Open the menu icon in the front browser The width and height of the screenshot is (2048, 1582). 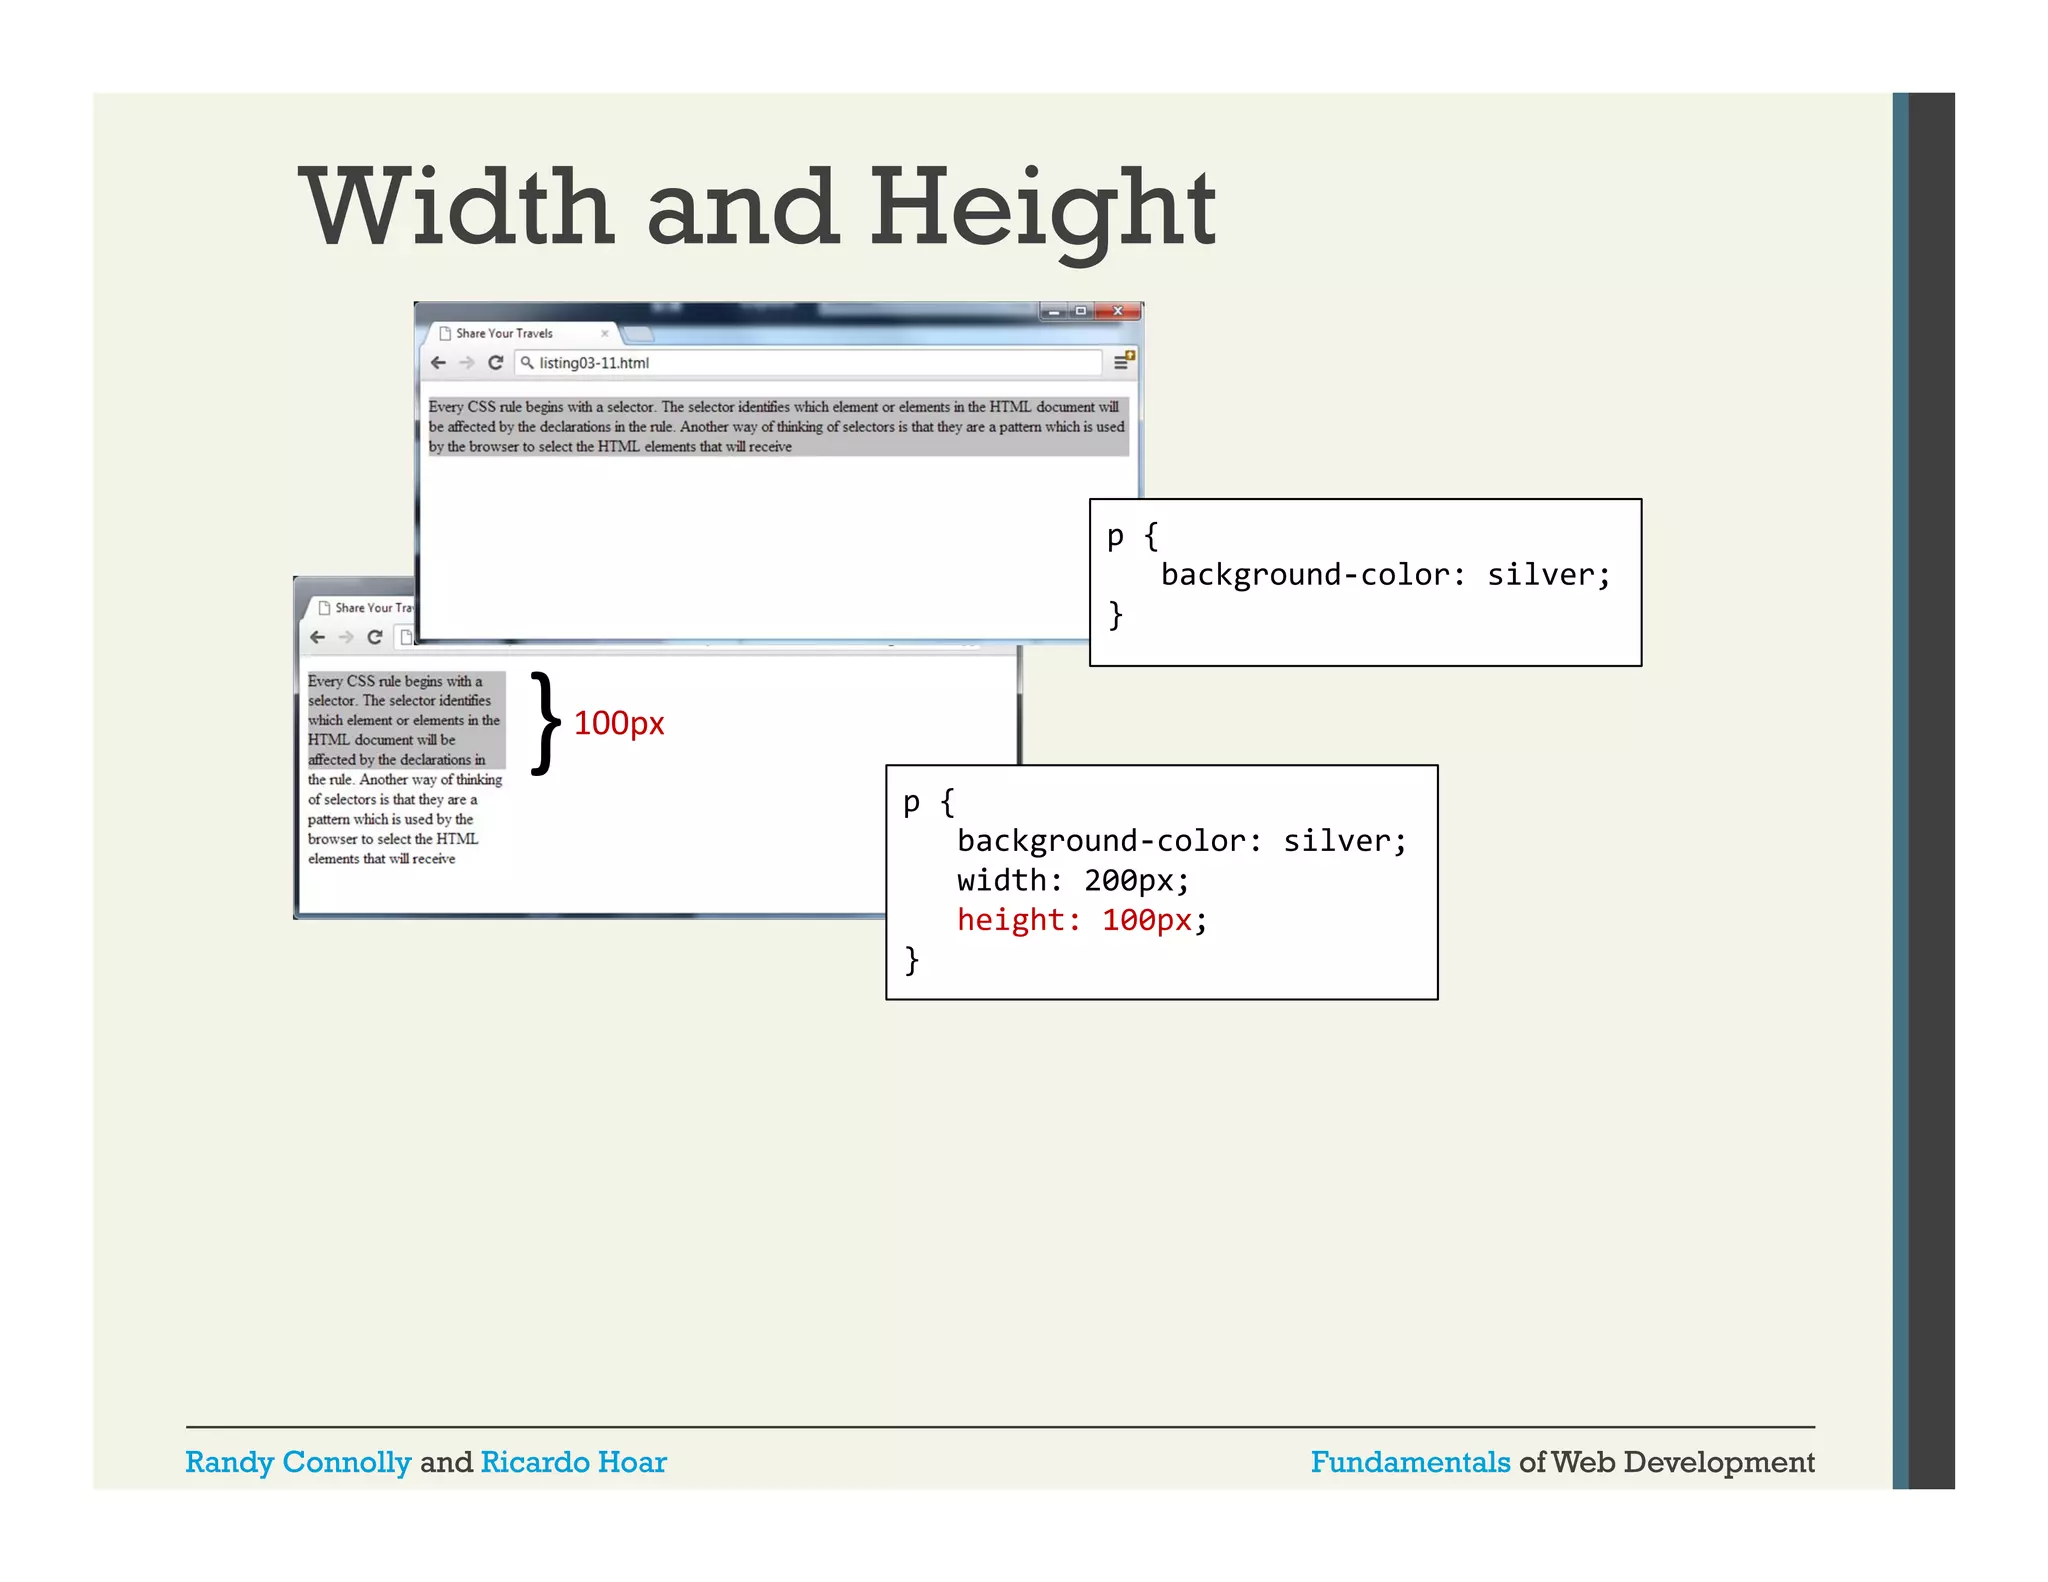[1124, 362]
